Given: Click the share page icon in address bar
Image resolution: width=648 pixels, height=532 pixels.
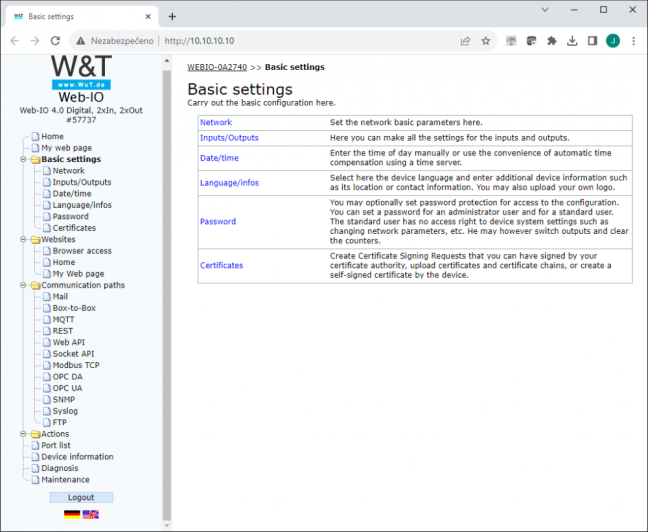Looking at the screenshot, I should point(465,41).
